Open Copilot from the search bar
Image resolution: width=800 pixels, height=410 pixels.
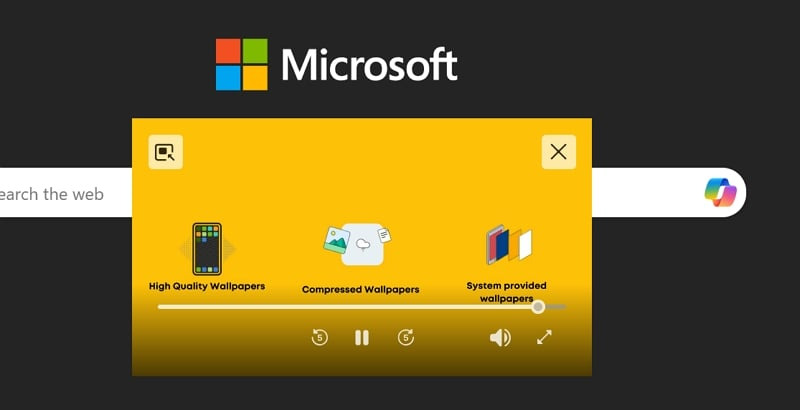(x=720, y=192)
